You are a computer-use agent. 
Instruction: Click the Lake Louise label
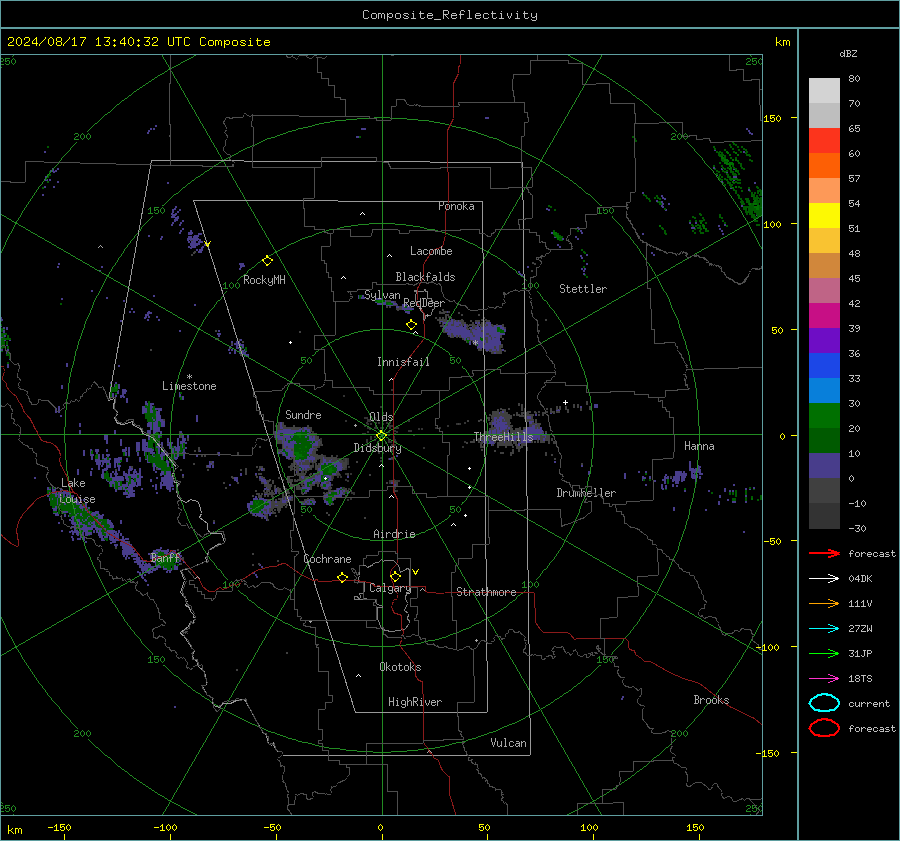[78, 491]
